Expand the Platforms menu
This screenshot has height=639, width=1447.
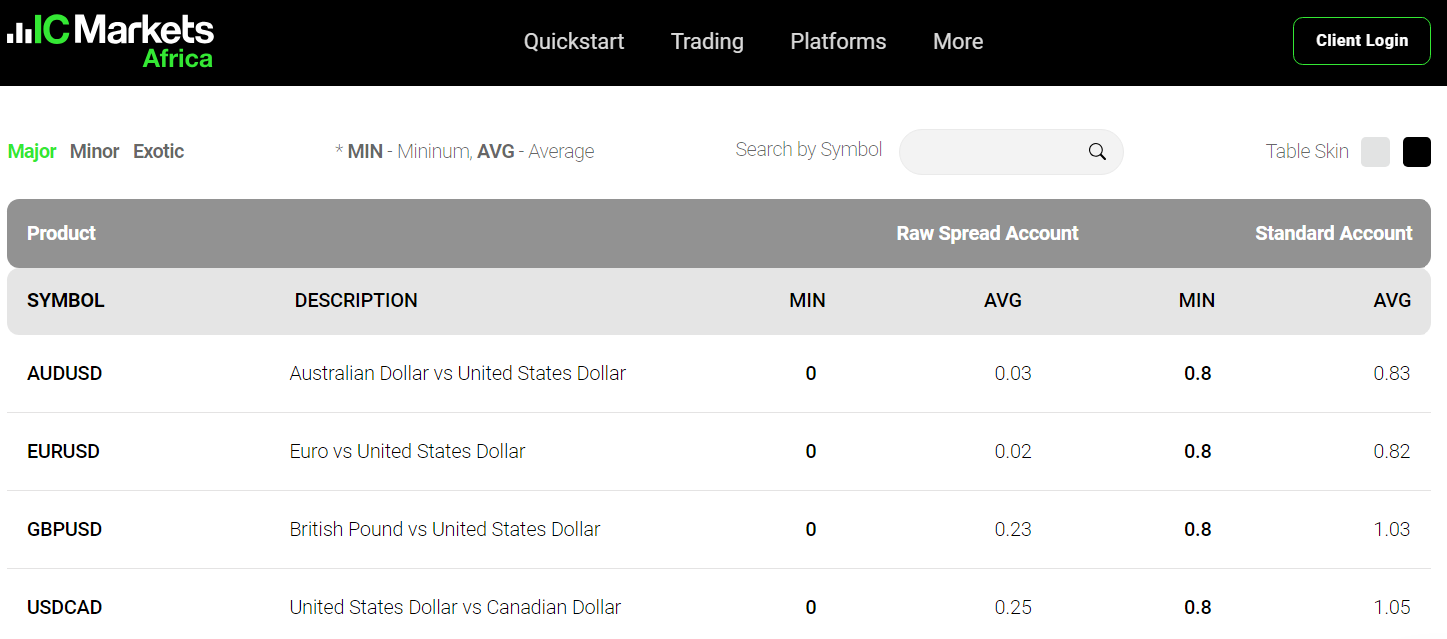pos(838,41)
